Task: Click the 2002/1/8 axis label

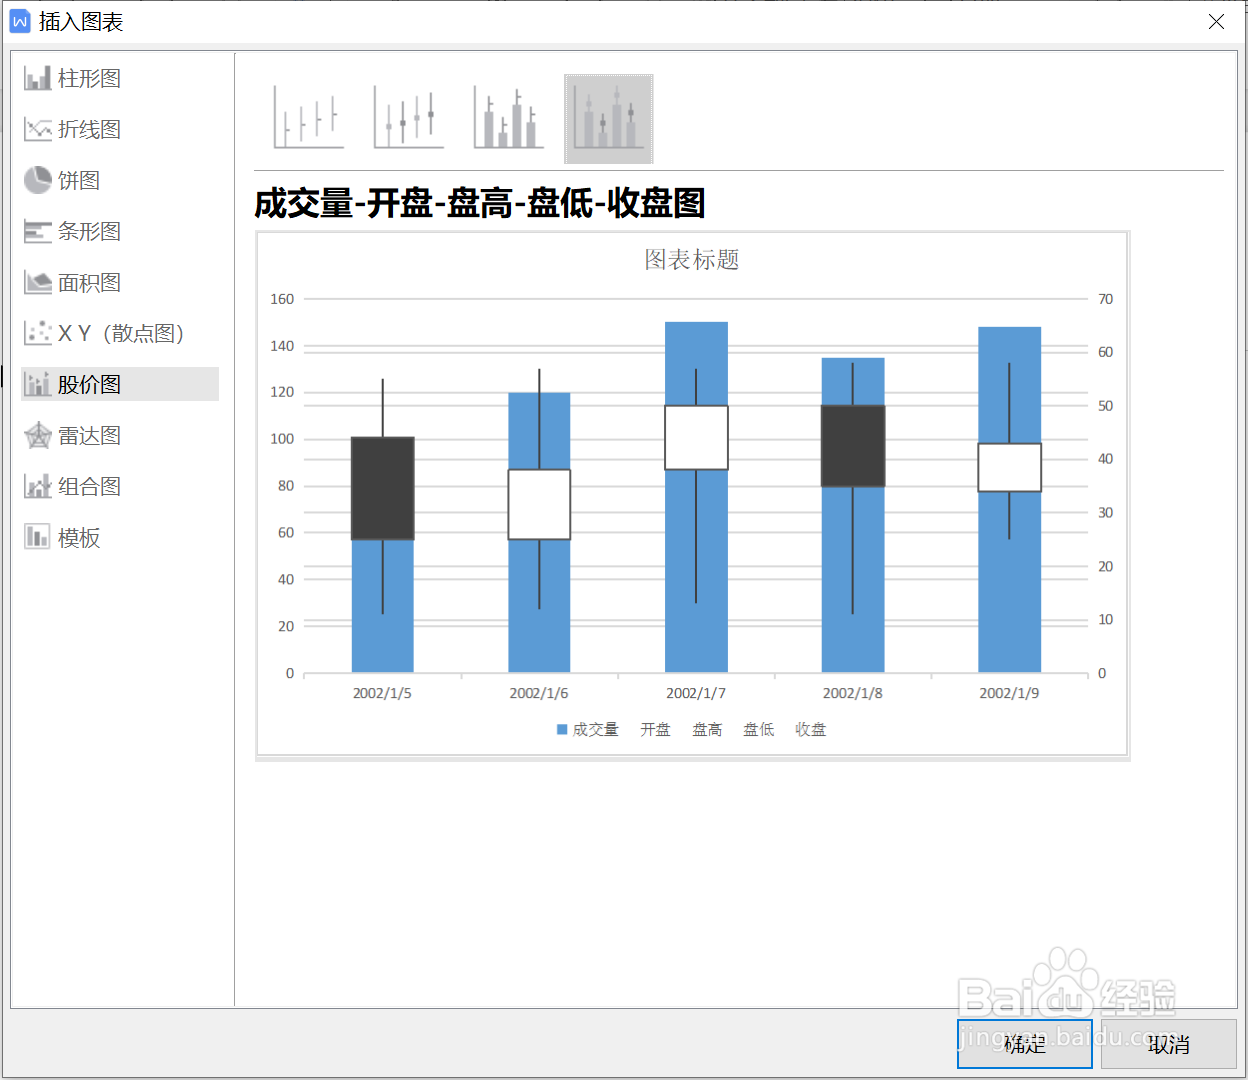Action: [x=853, y=693]
